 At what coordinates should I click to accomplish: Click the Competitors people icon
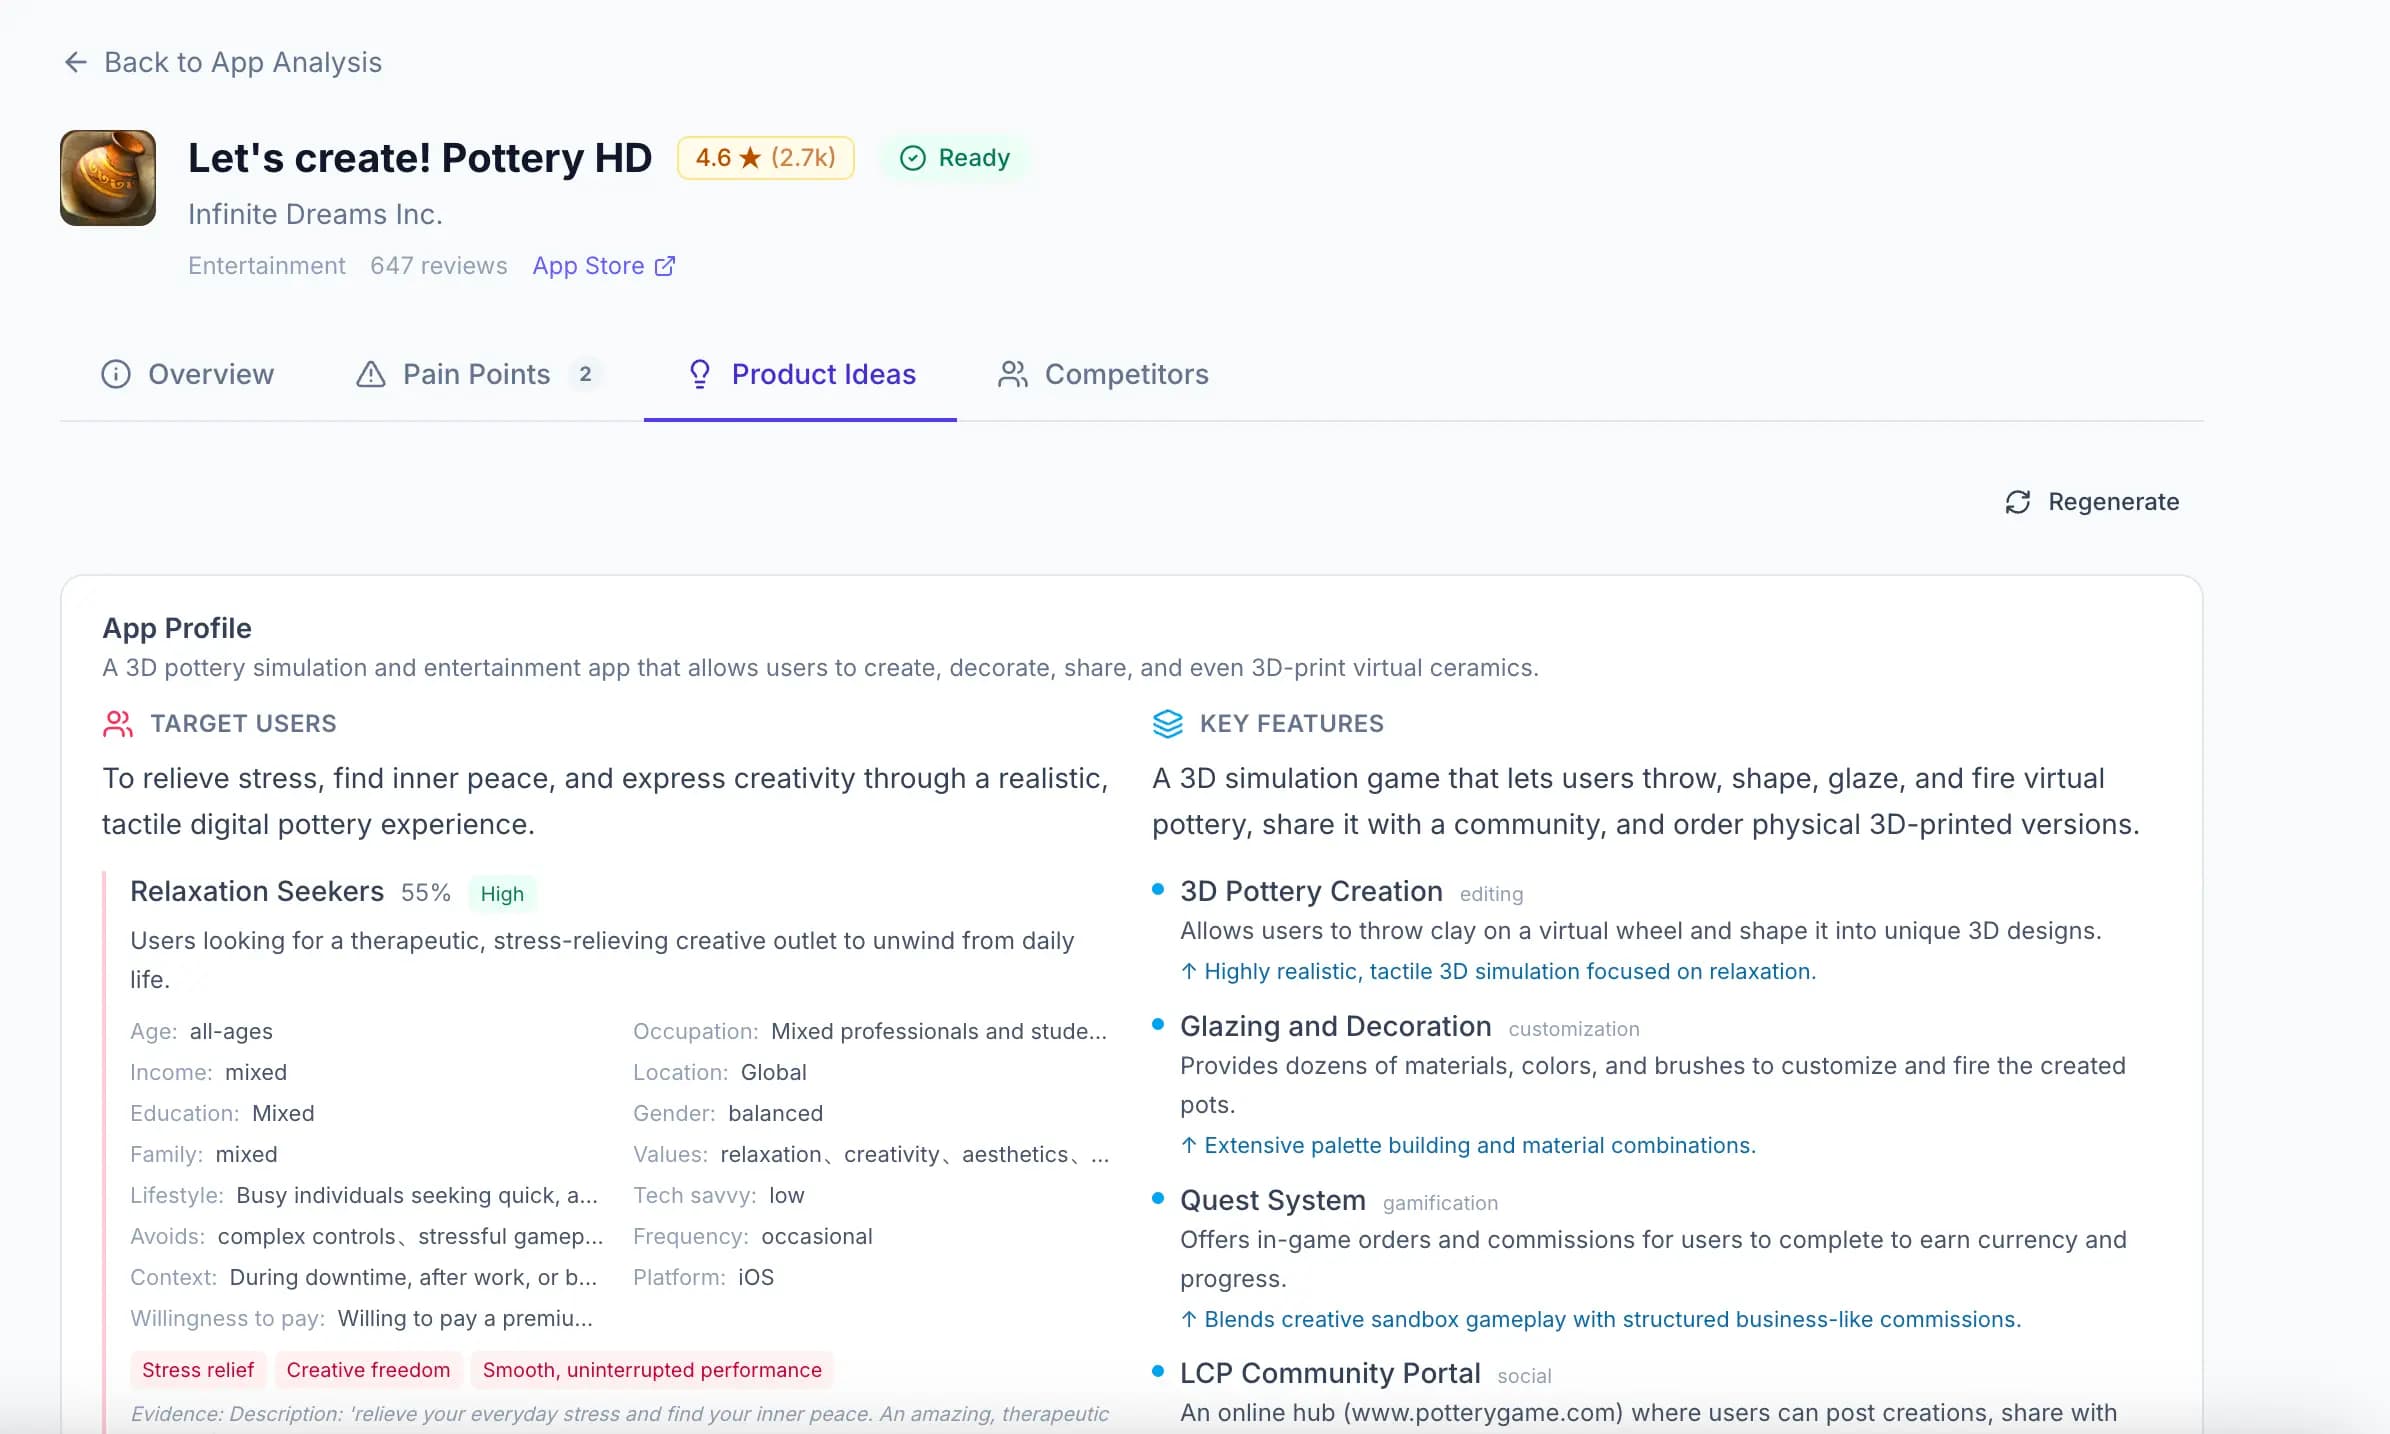[1013, 374]
